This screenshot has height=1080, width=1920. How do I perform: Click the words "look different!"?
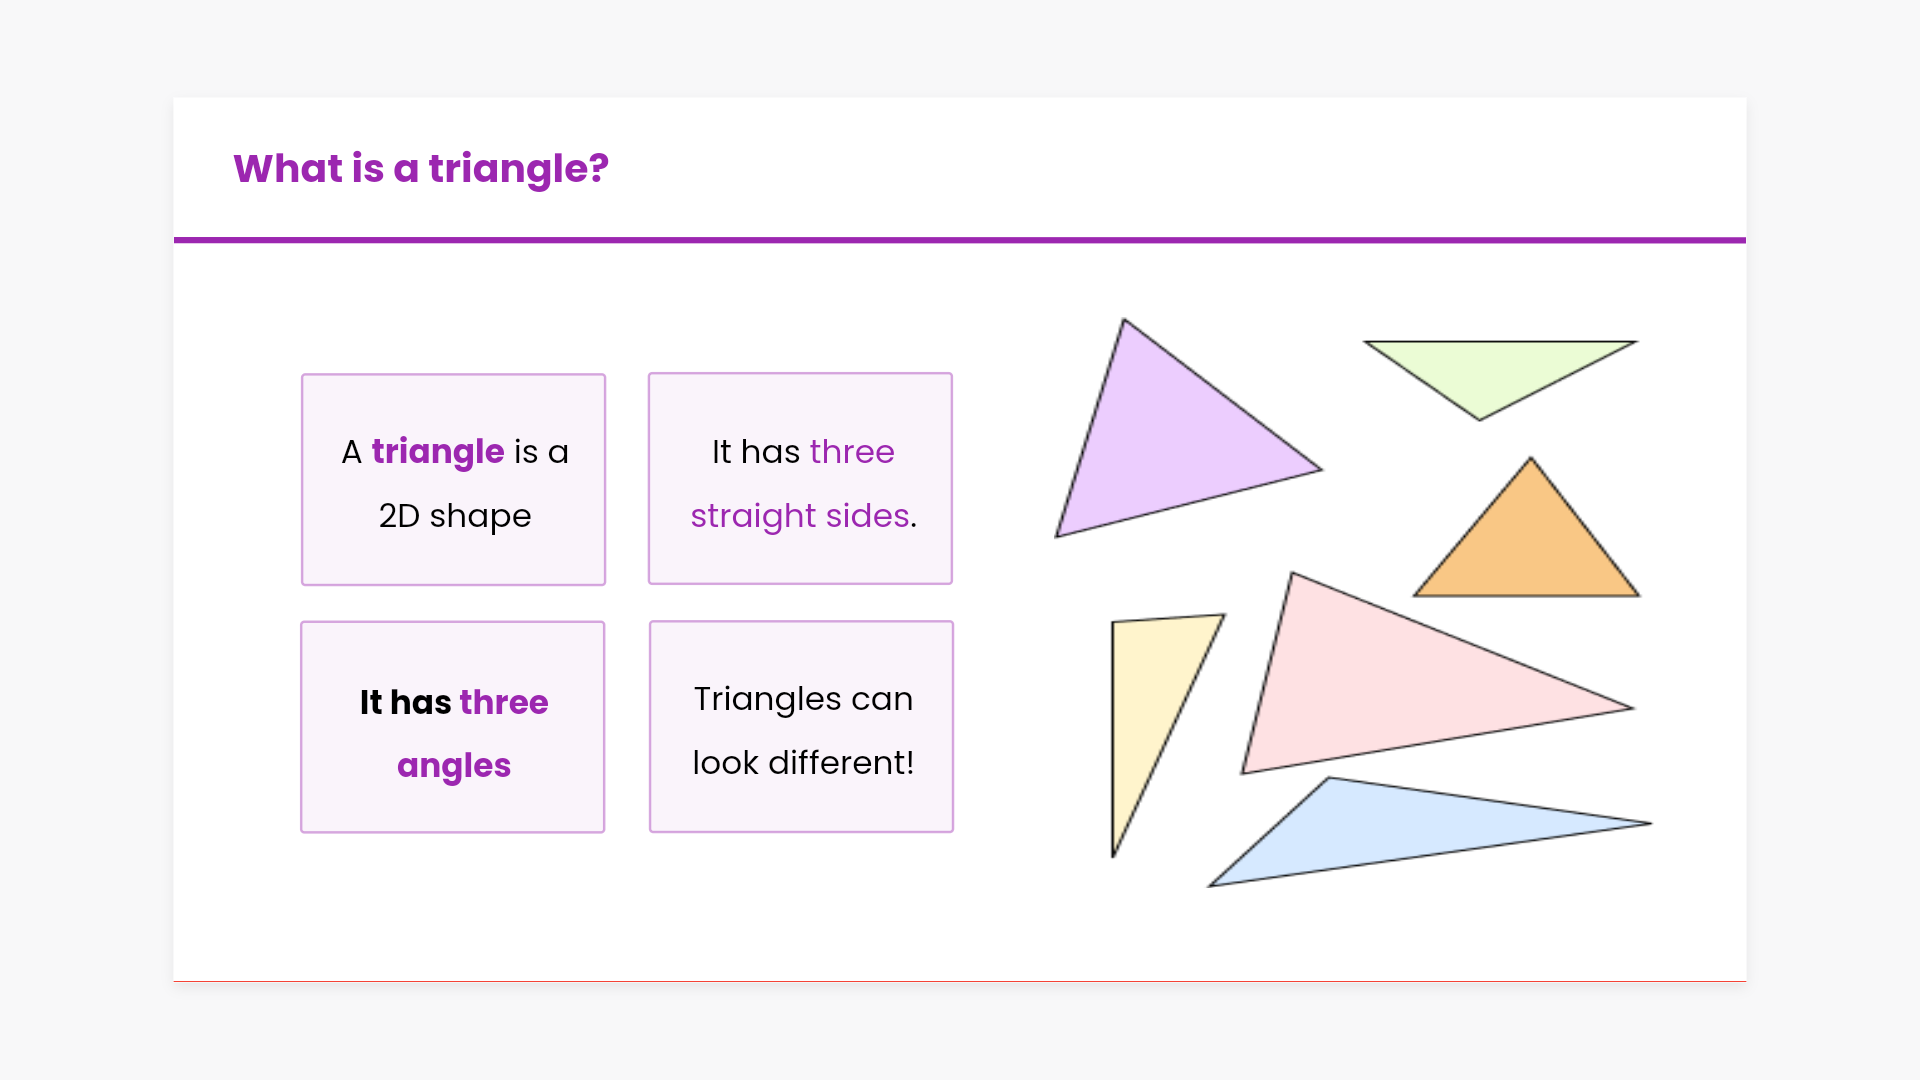[803, 763]
